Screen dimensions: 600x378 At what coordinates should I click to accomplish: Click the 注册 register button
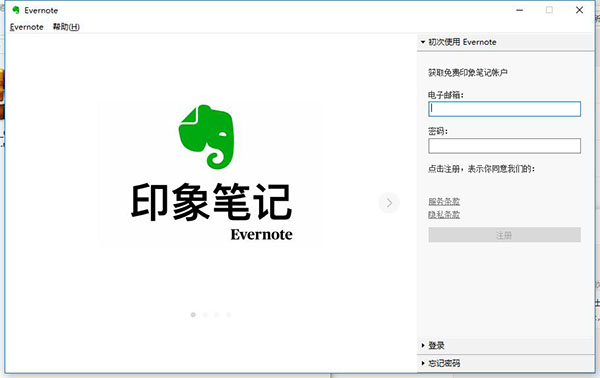(504, 235)
